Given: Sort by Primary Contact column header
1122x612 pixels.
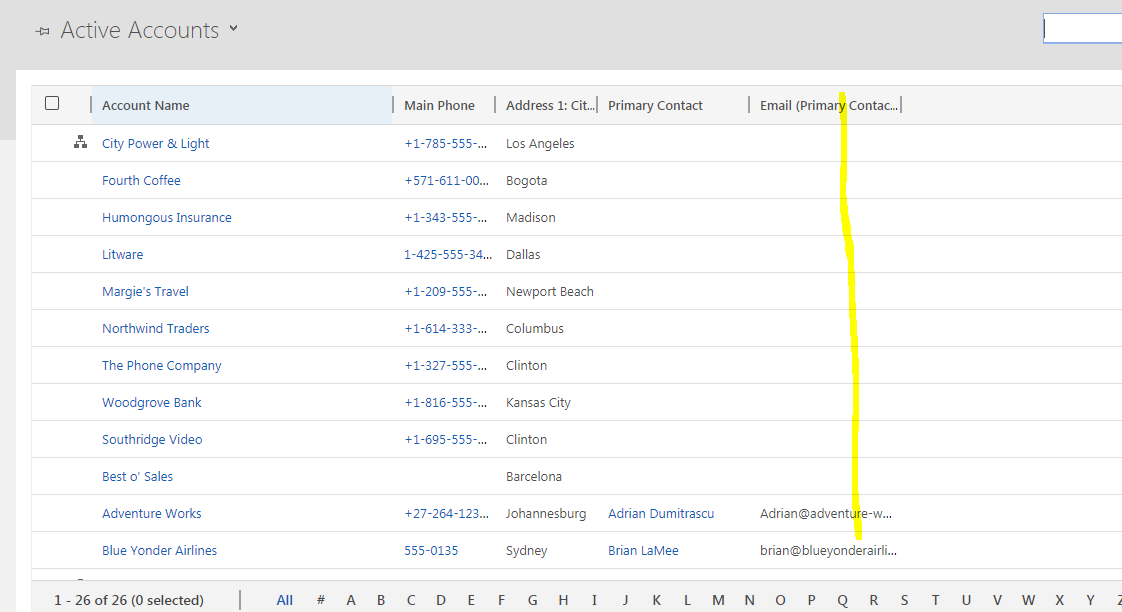Looking at the screenshot, I should [x=655, y=105].
